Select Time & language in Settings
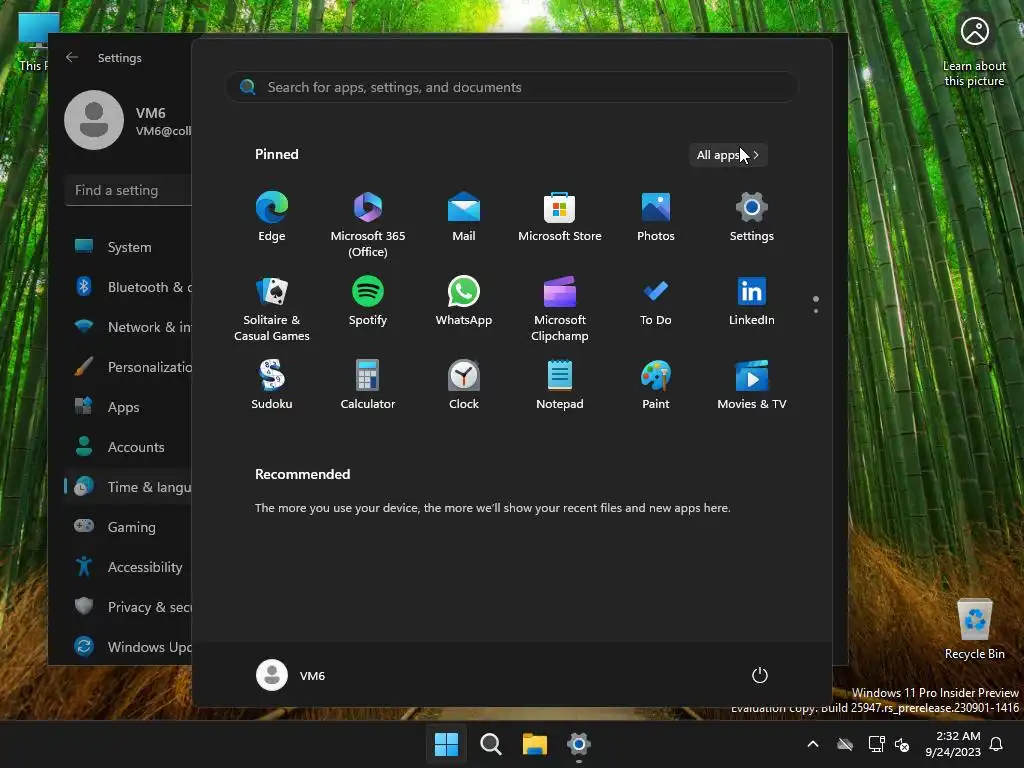The width and height of the screenshot is (1024, 768). [129, 487]
